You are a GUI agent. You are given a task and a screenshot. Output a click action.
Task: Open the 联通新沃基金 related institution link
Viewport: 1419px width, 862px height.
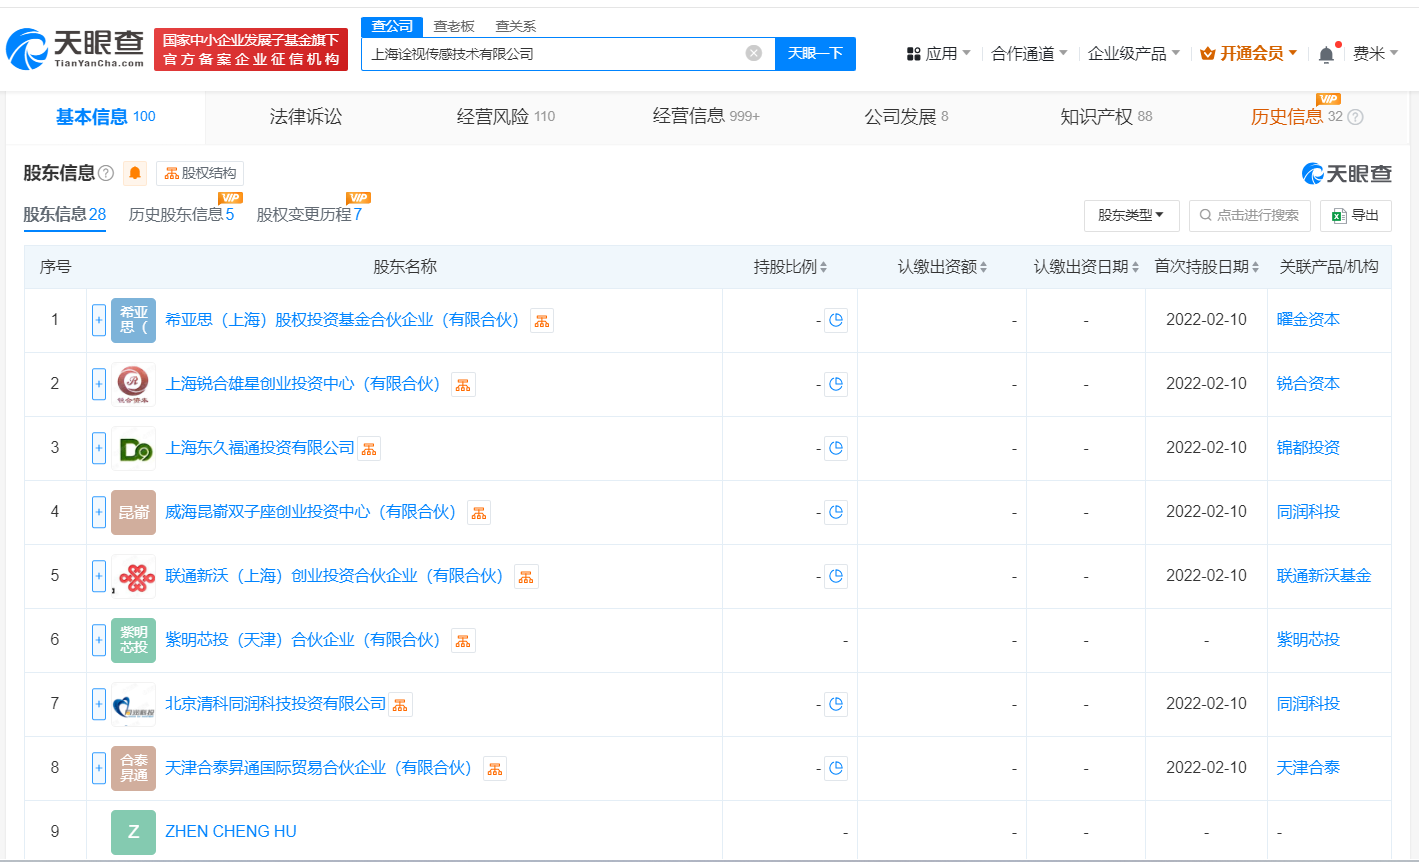tap(1323, 576)
